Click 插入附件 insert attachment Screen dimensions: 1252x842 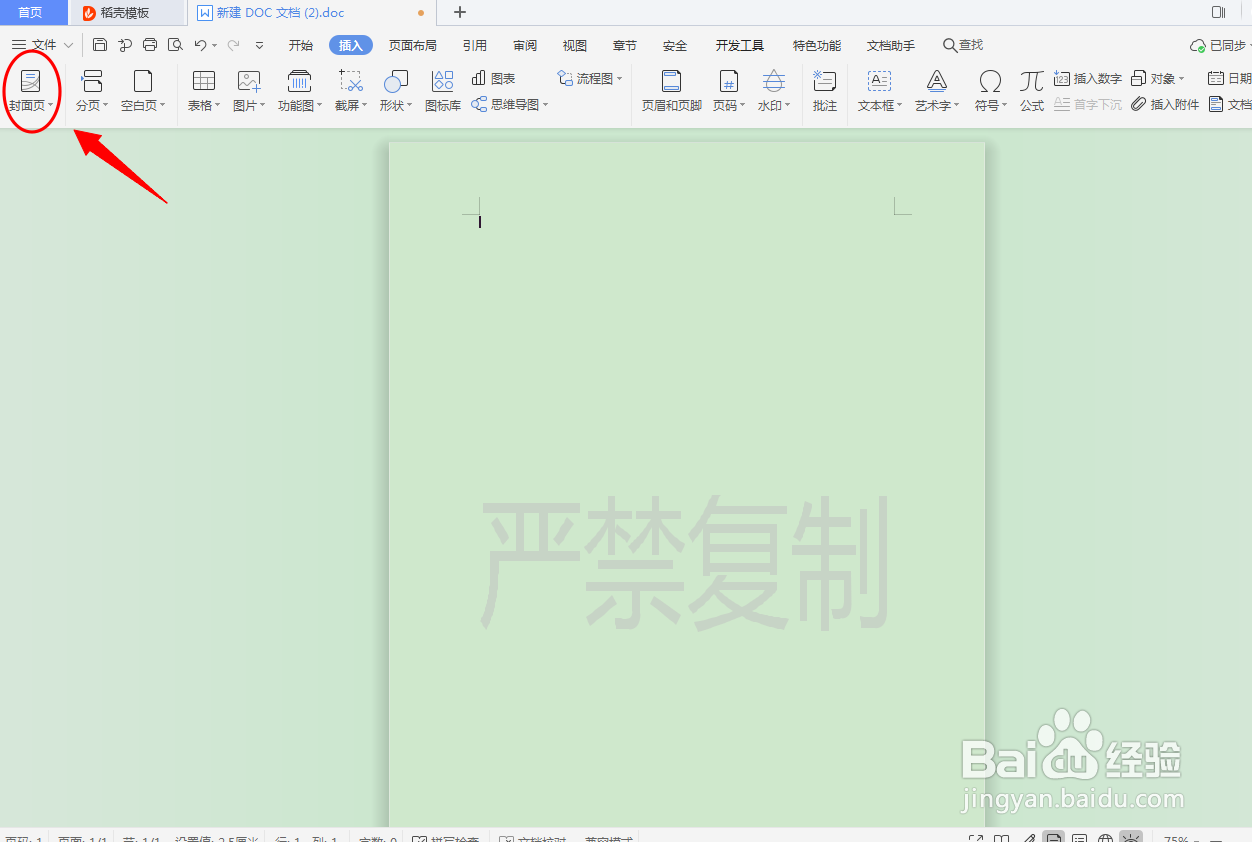1165,104
